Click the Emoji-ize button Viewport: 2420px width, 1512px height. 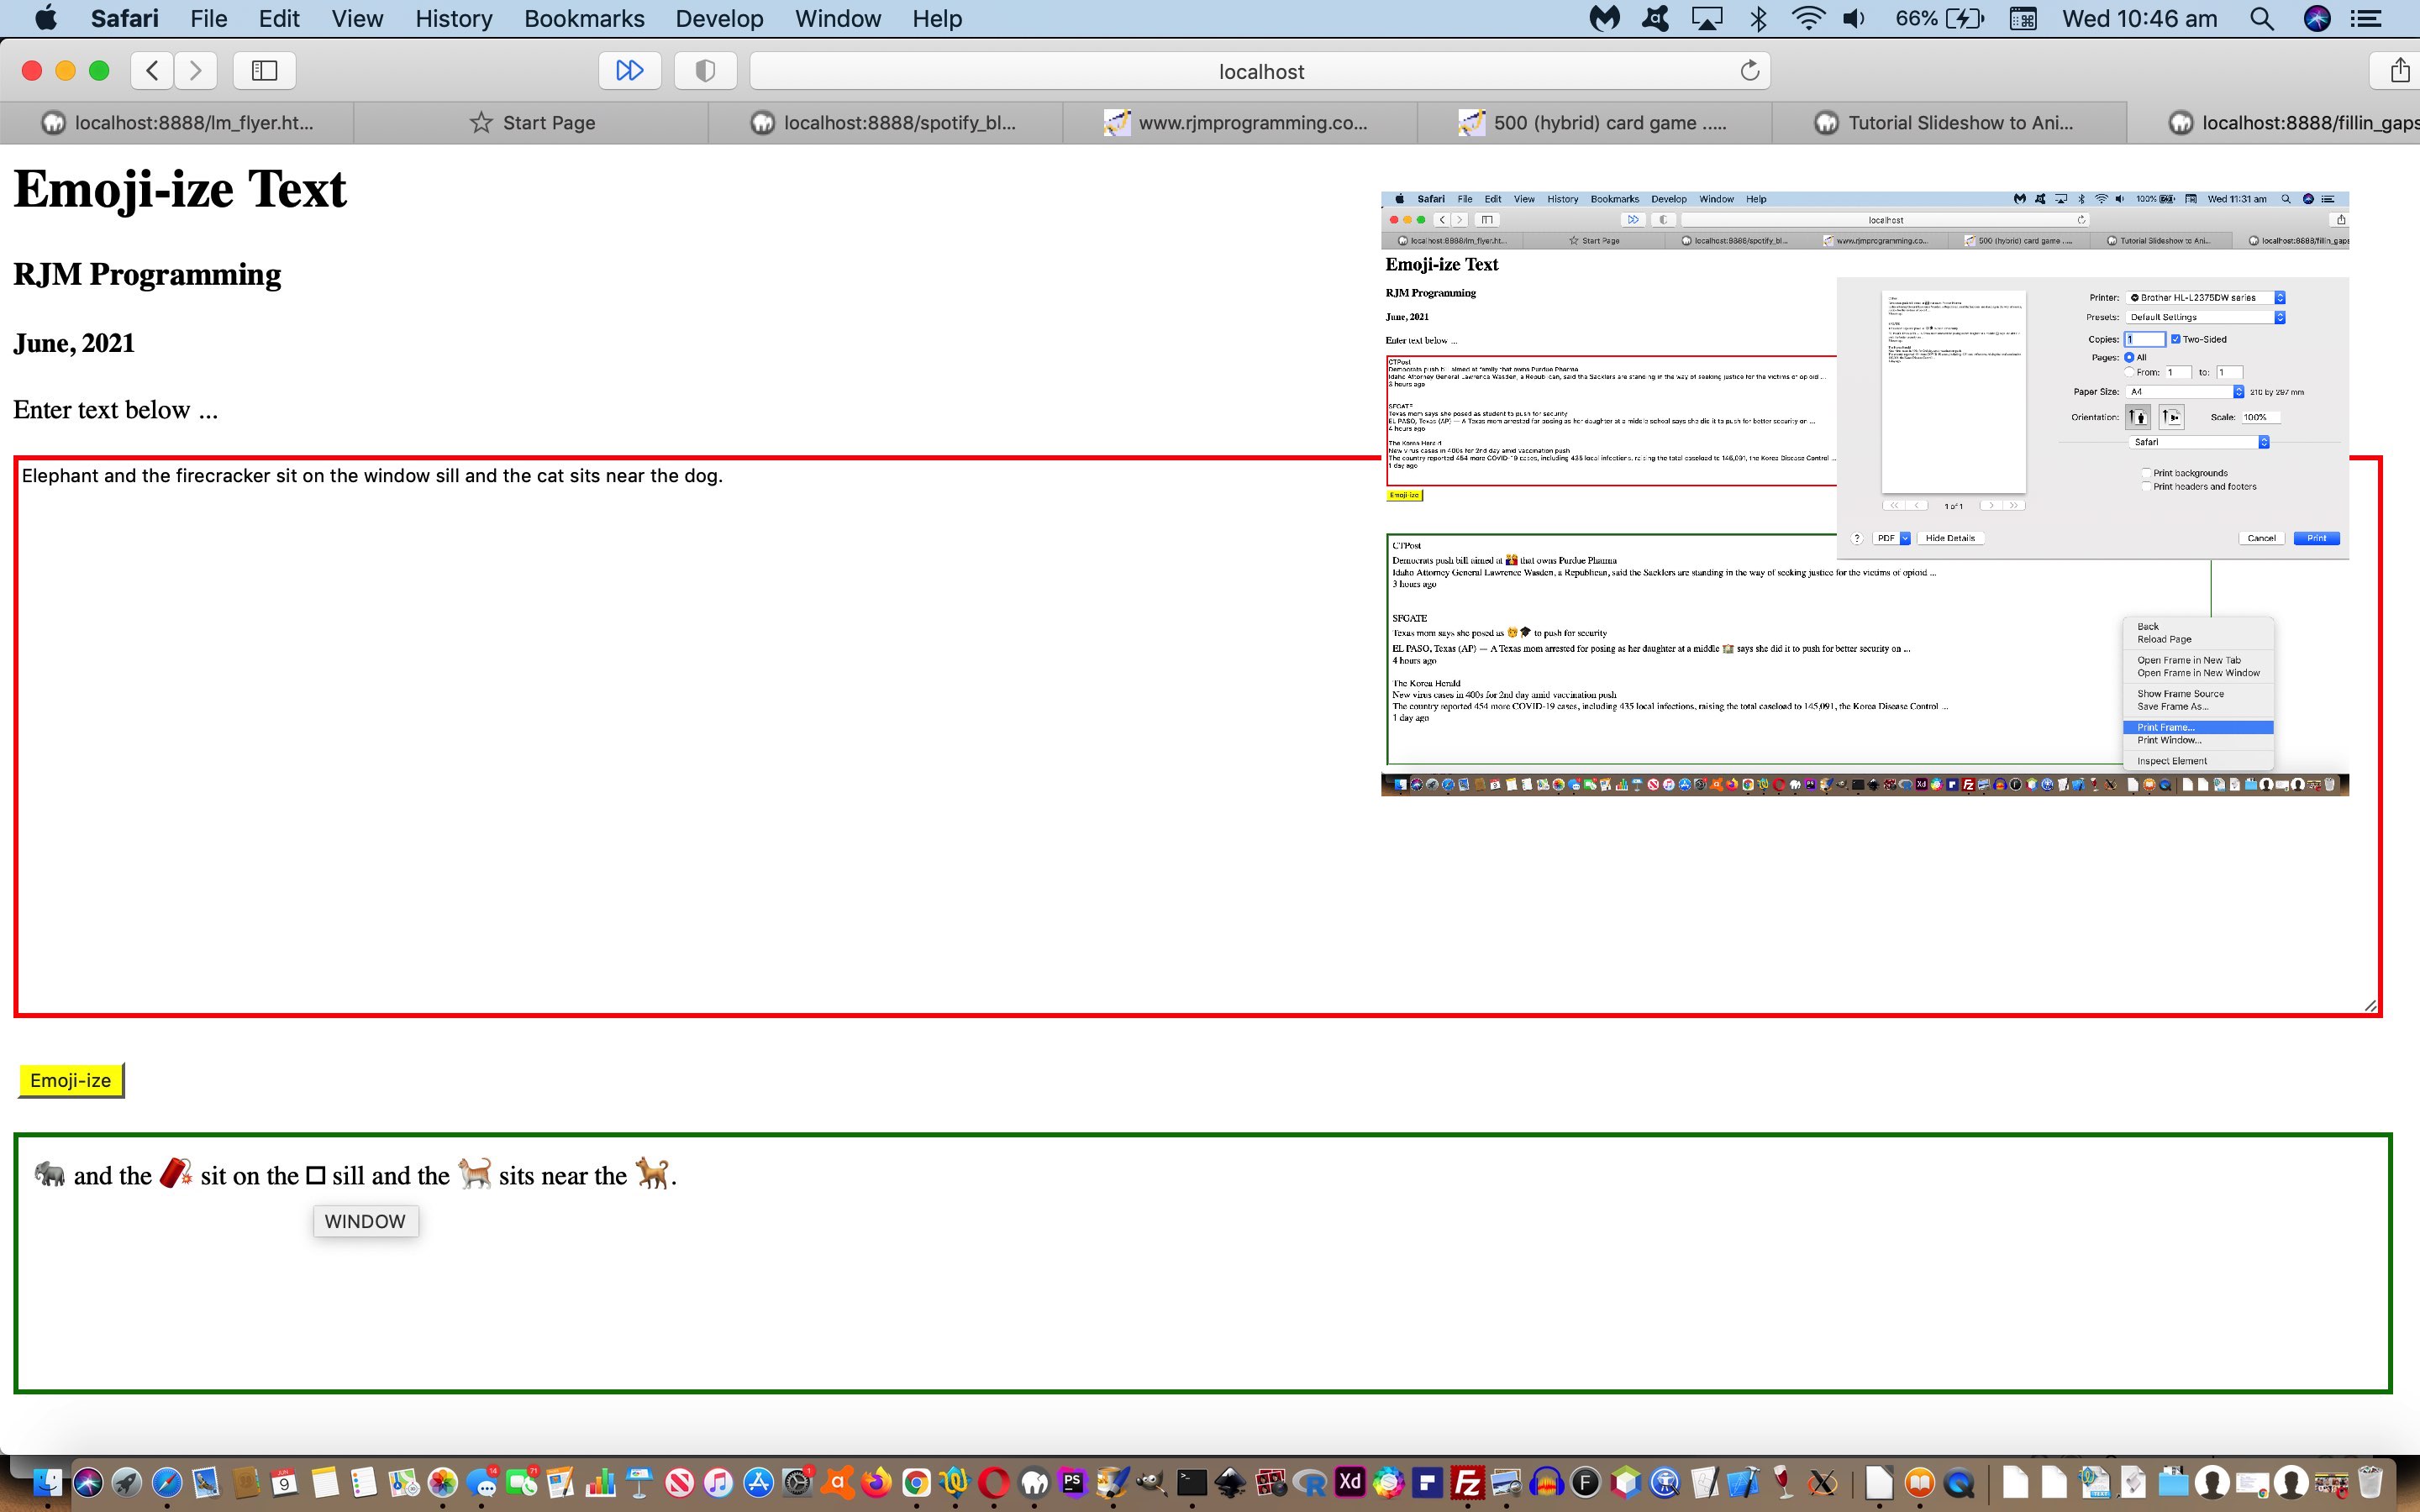(71, 1080)
